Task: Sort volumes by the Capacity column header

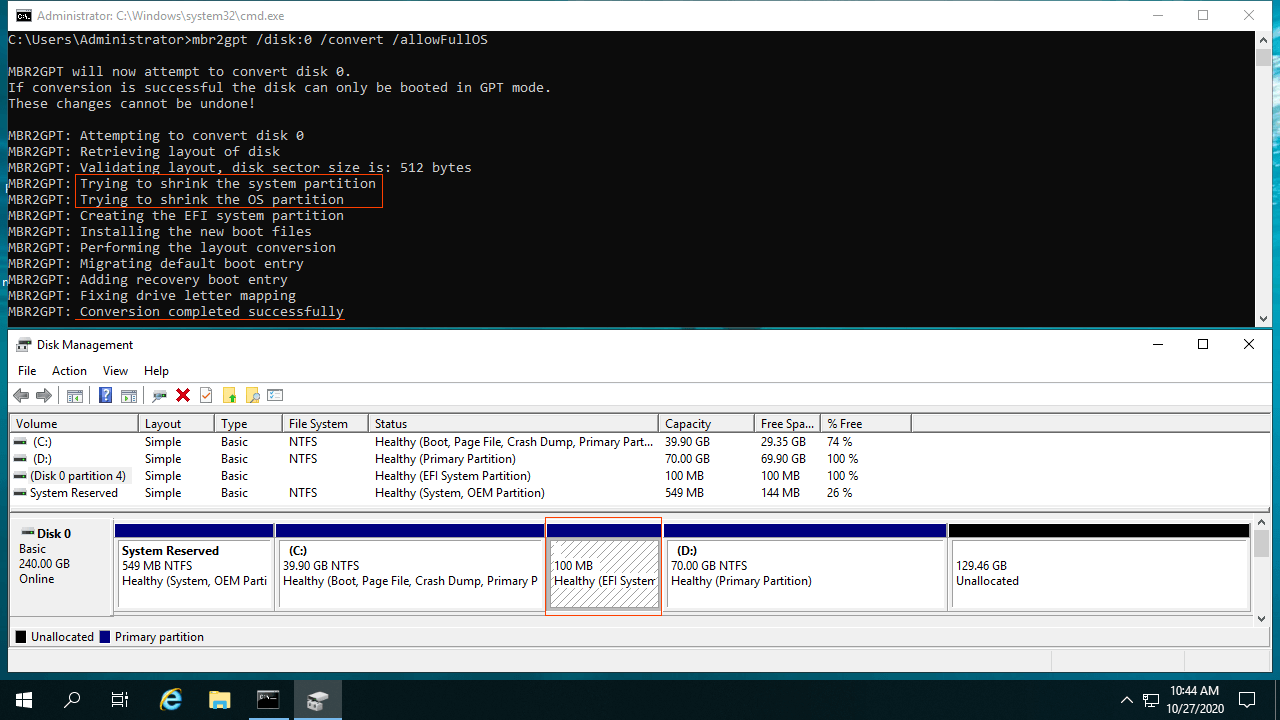Action: [688, 424]
